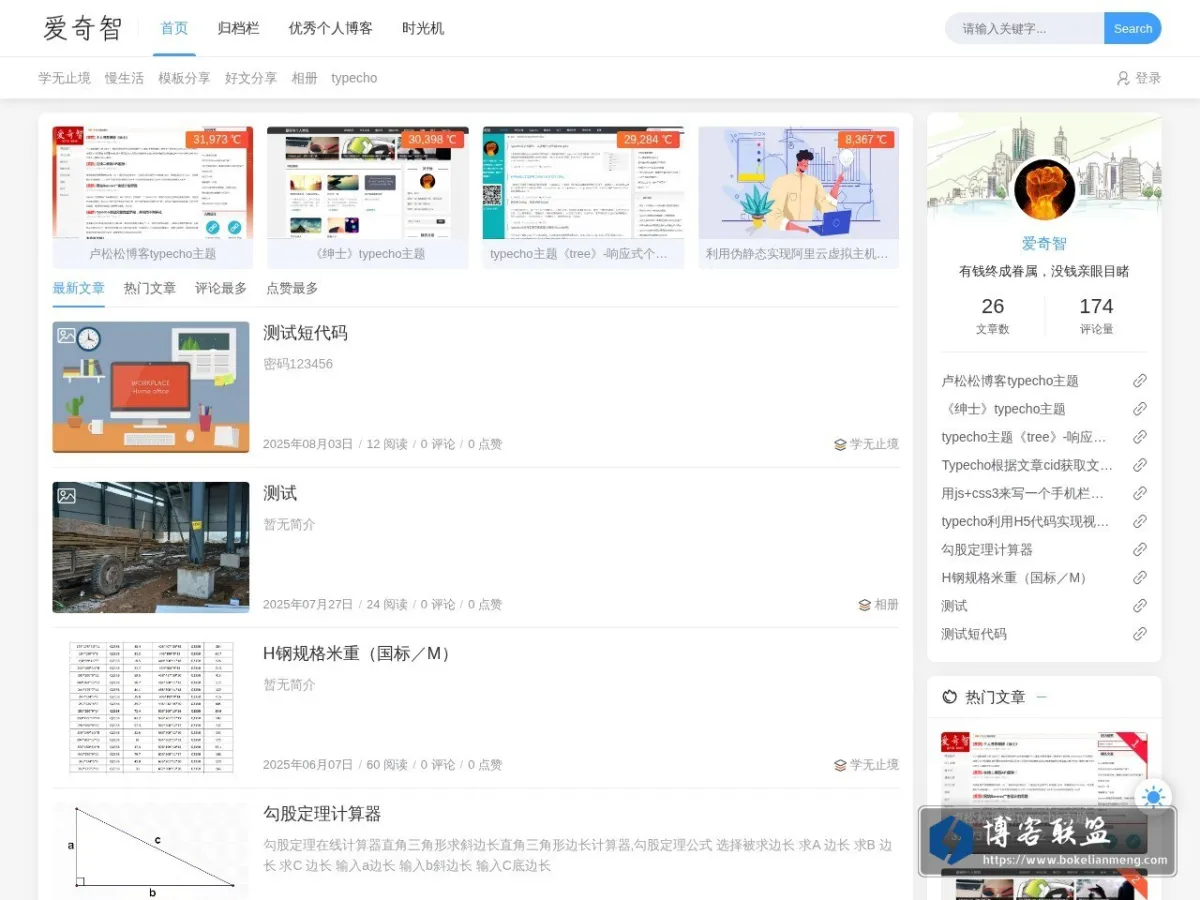
Task: Click the login user icon
Action: tap(1123, 78)
